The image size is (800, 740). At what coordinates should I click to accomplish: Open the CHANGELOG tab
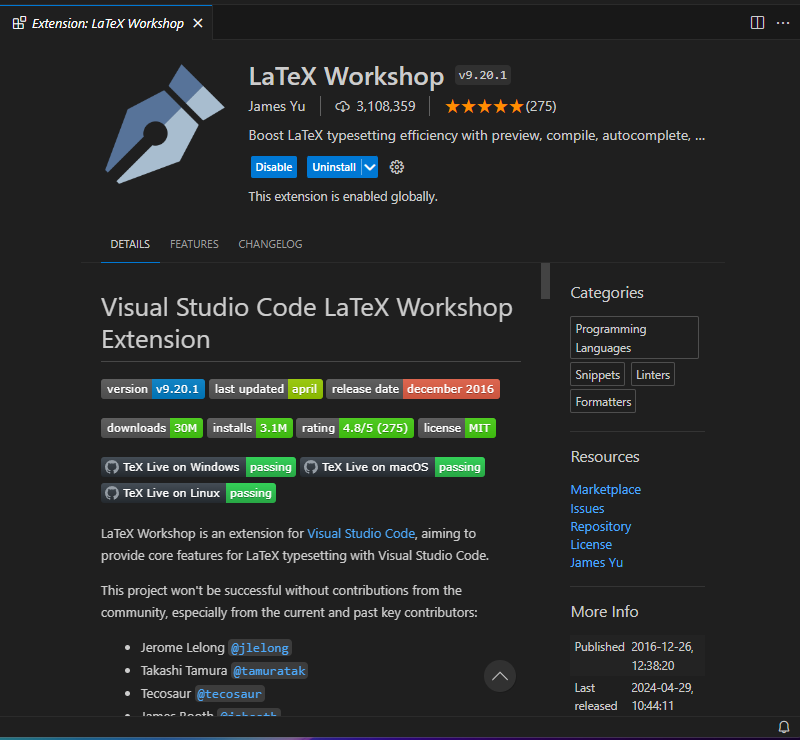(270, 244)
